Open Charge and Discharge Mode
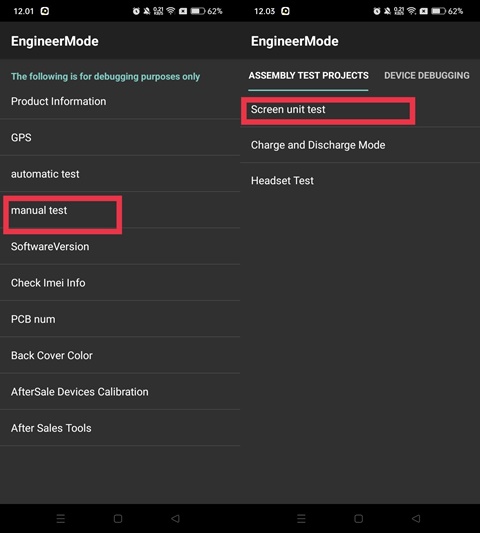 point(360,145)
